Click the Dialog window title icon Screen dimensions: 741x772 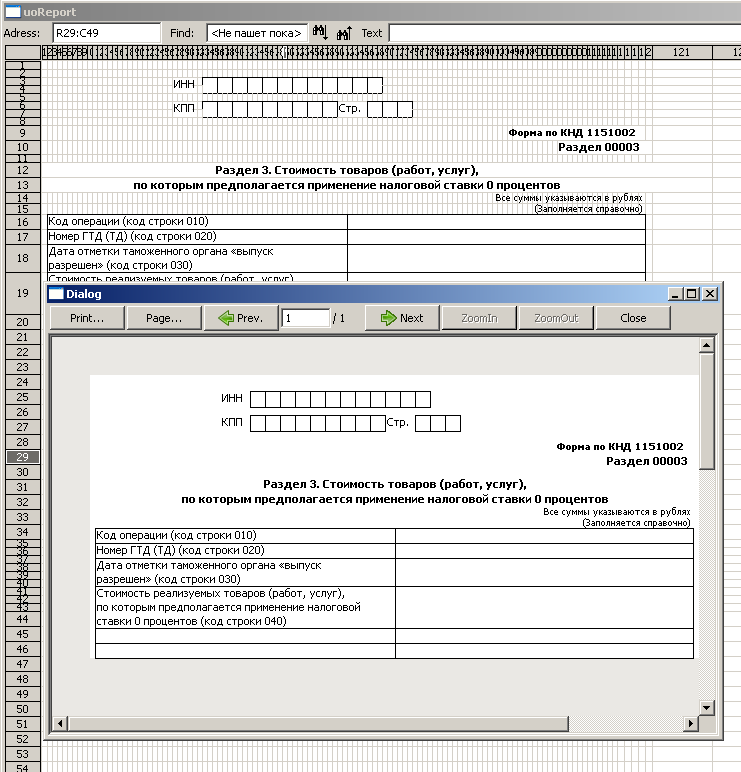coord(56,294)
